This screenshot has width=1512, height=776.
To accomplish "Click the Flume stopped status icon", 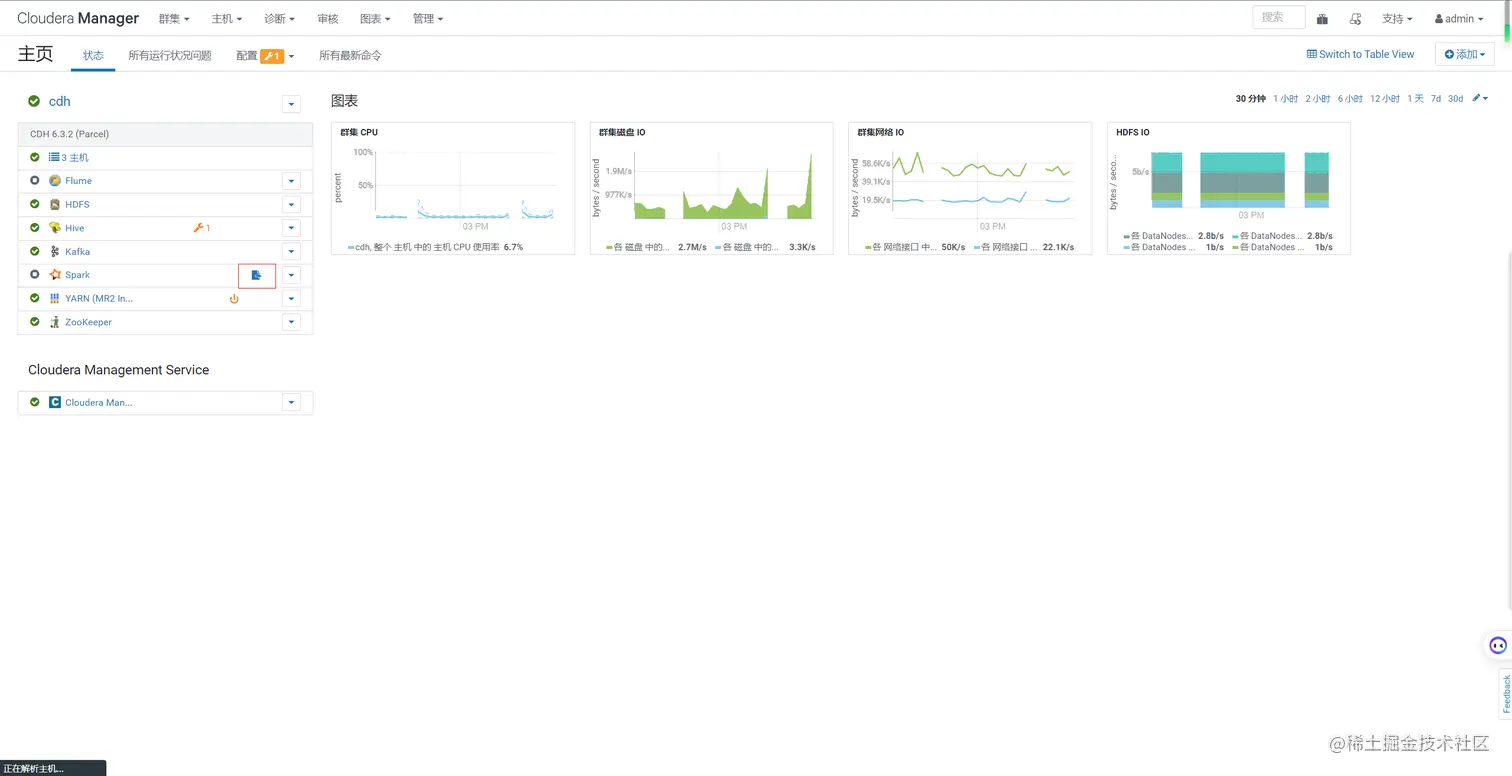I will click(35, 181).
